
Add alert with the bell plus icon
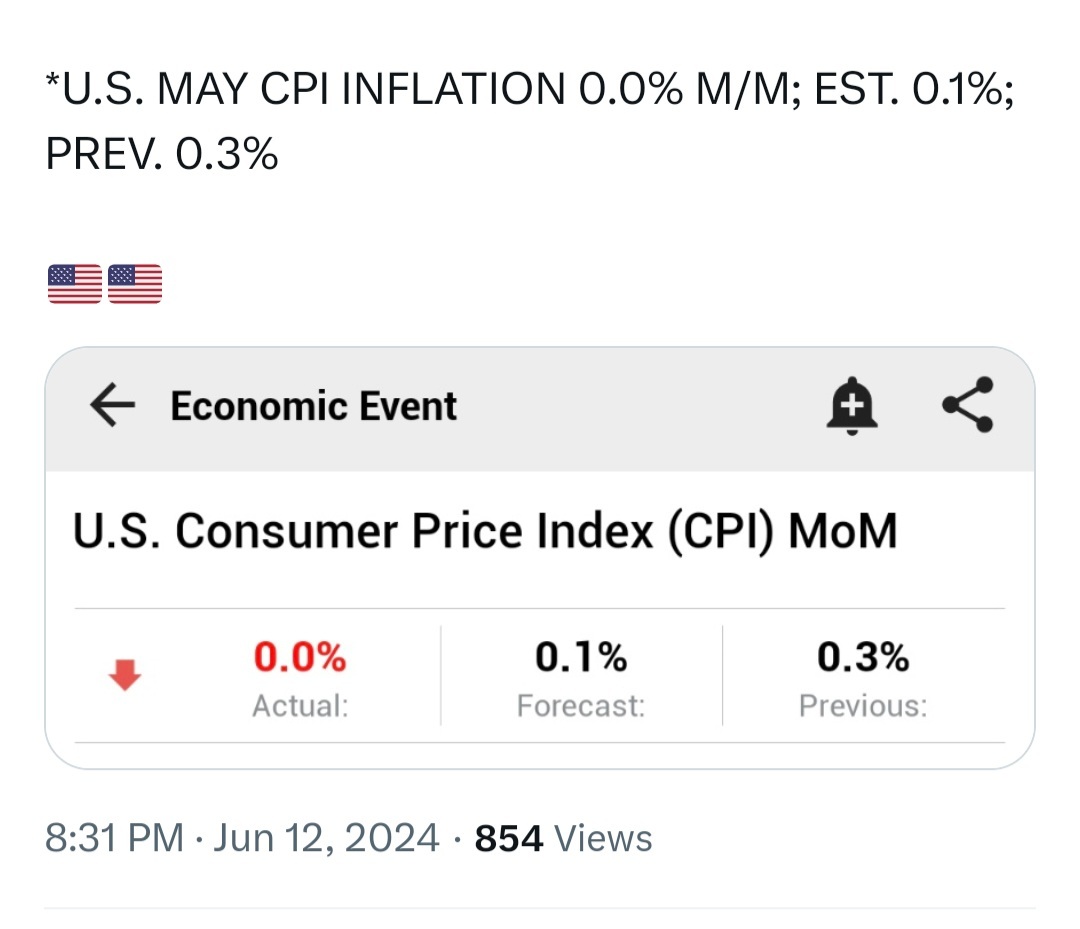(x=852, y=406)
